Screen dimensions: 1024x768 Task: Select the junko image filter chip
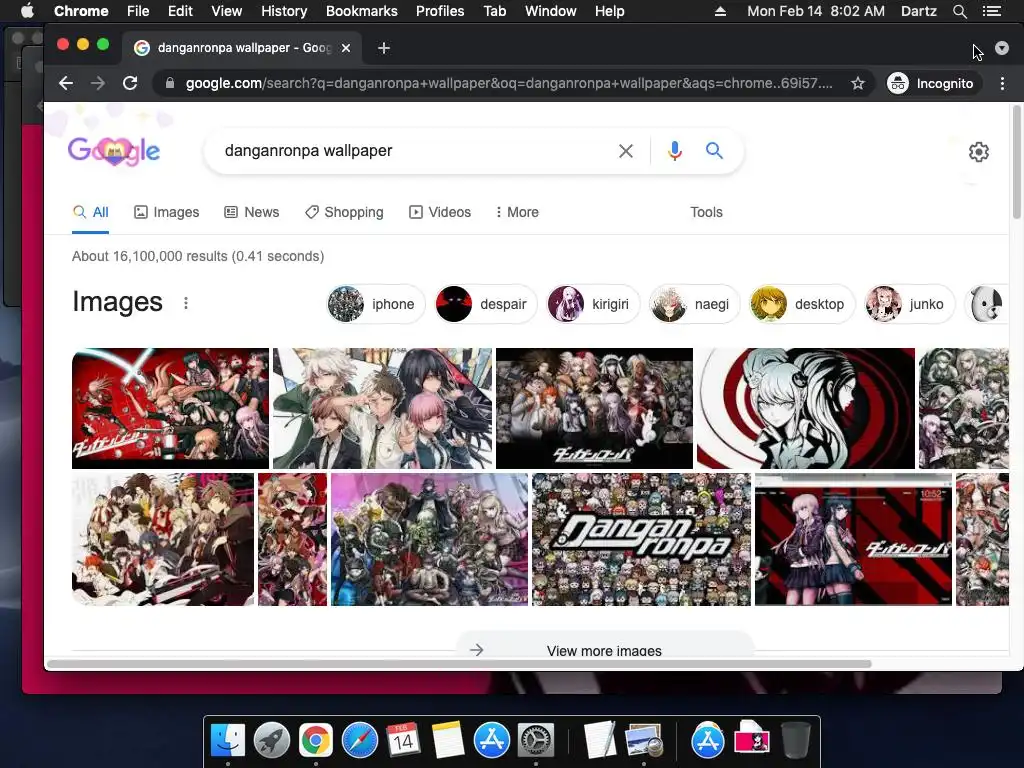point(909,304)
